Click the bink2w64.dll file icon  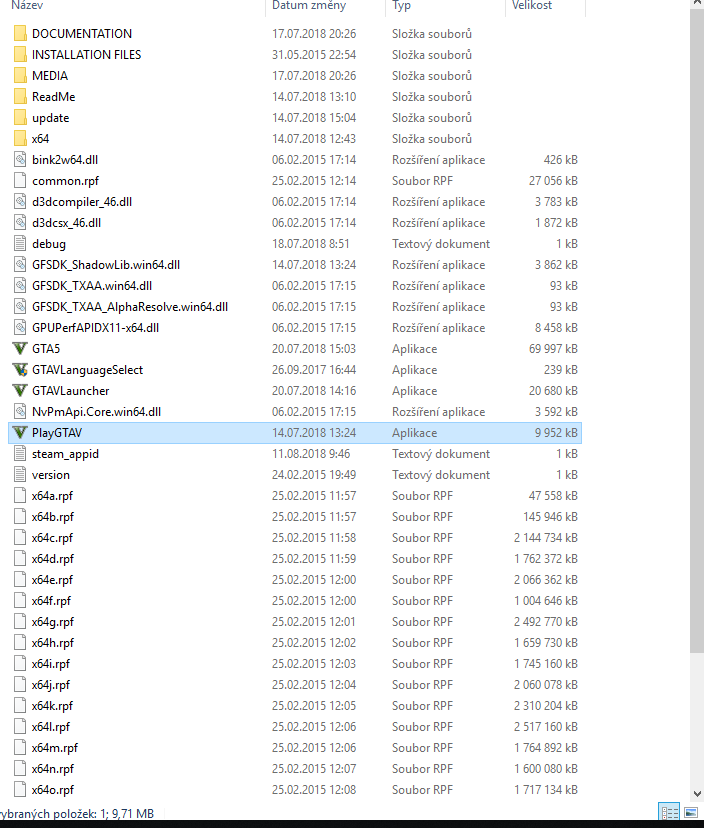(x=20, y=159)
